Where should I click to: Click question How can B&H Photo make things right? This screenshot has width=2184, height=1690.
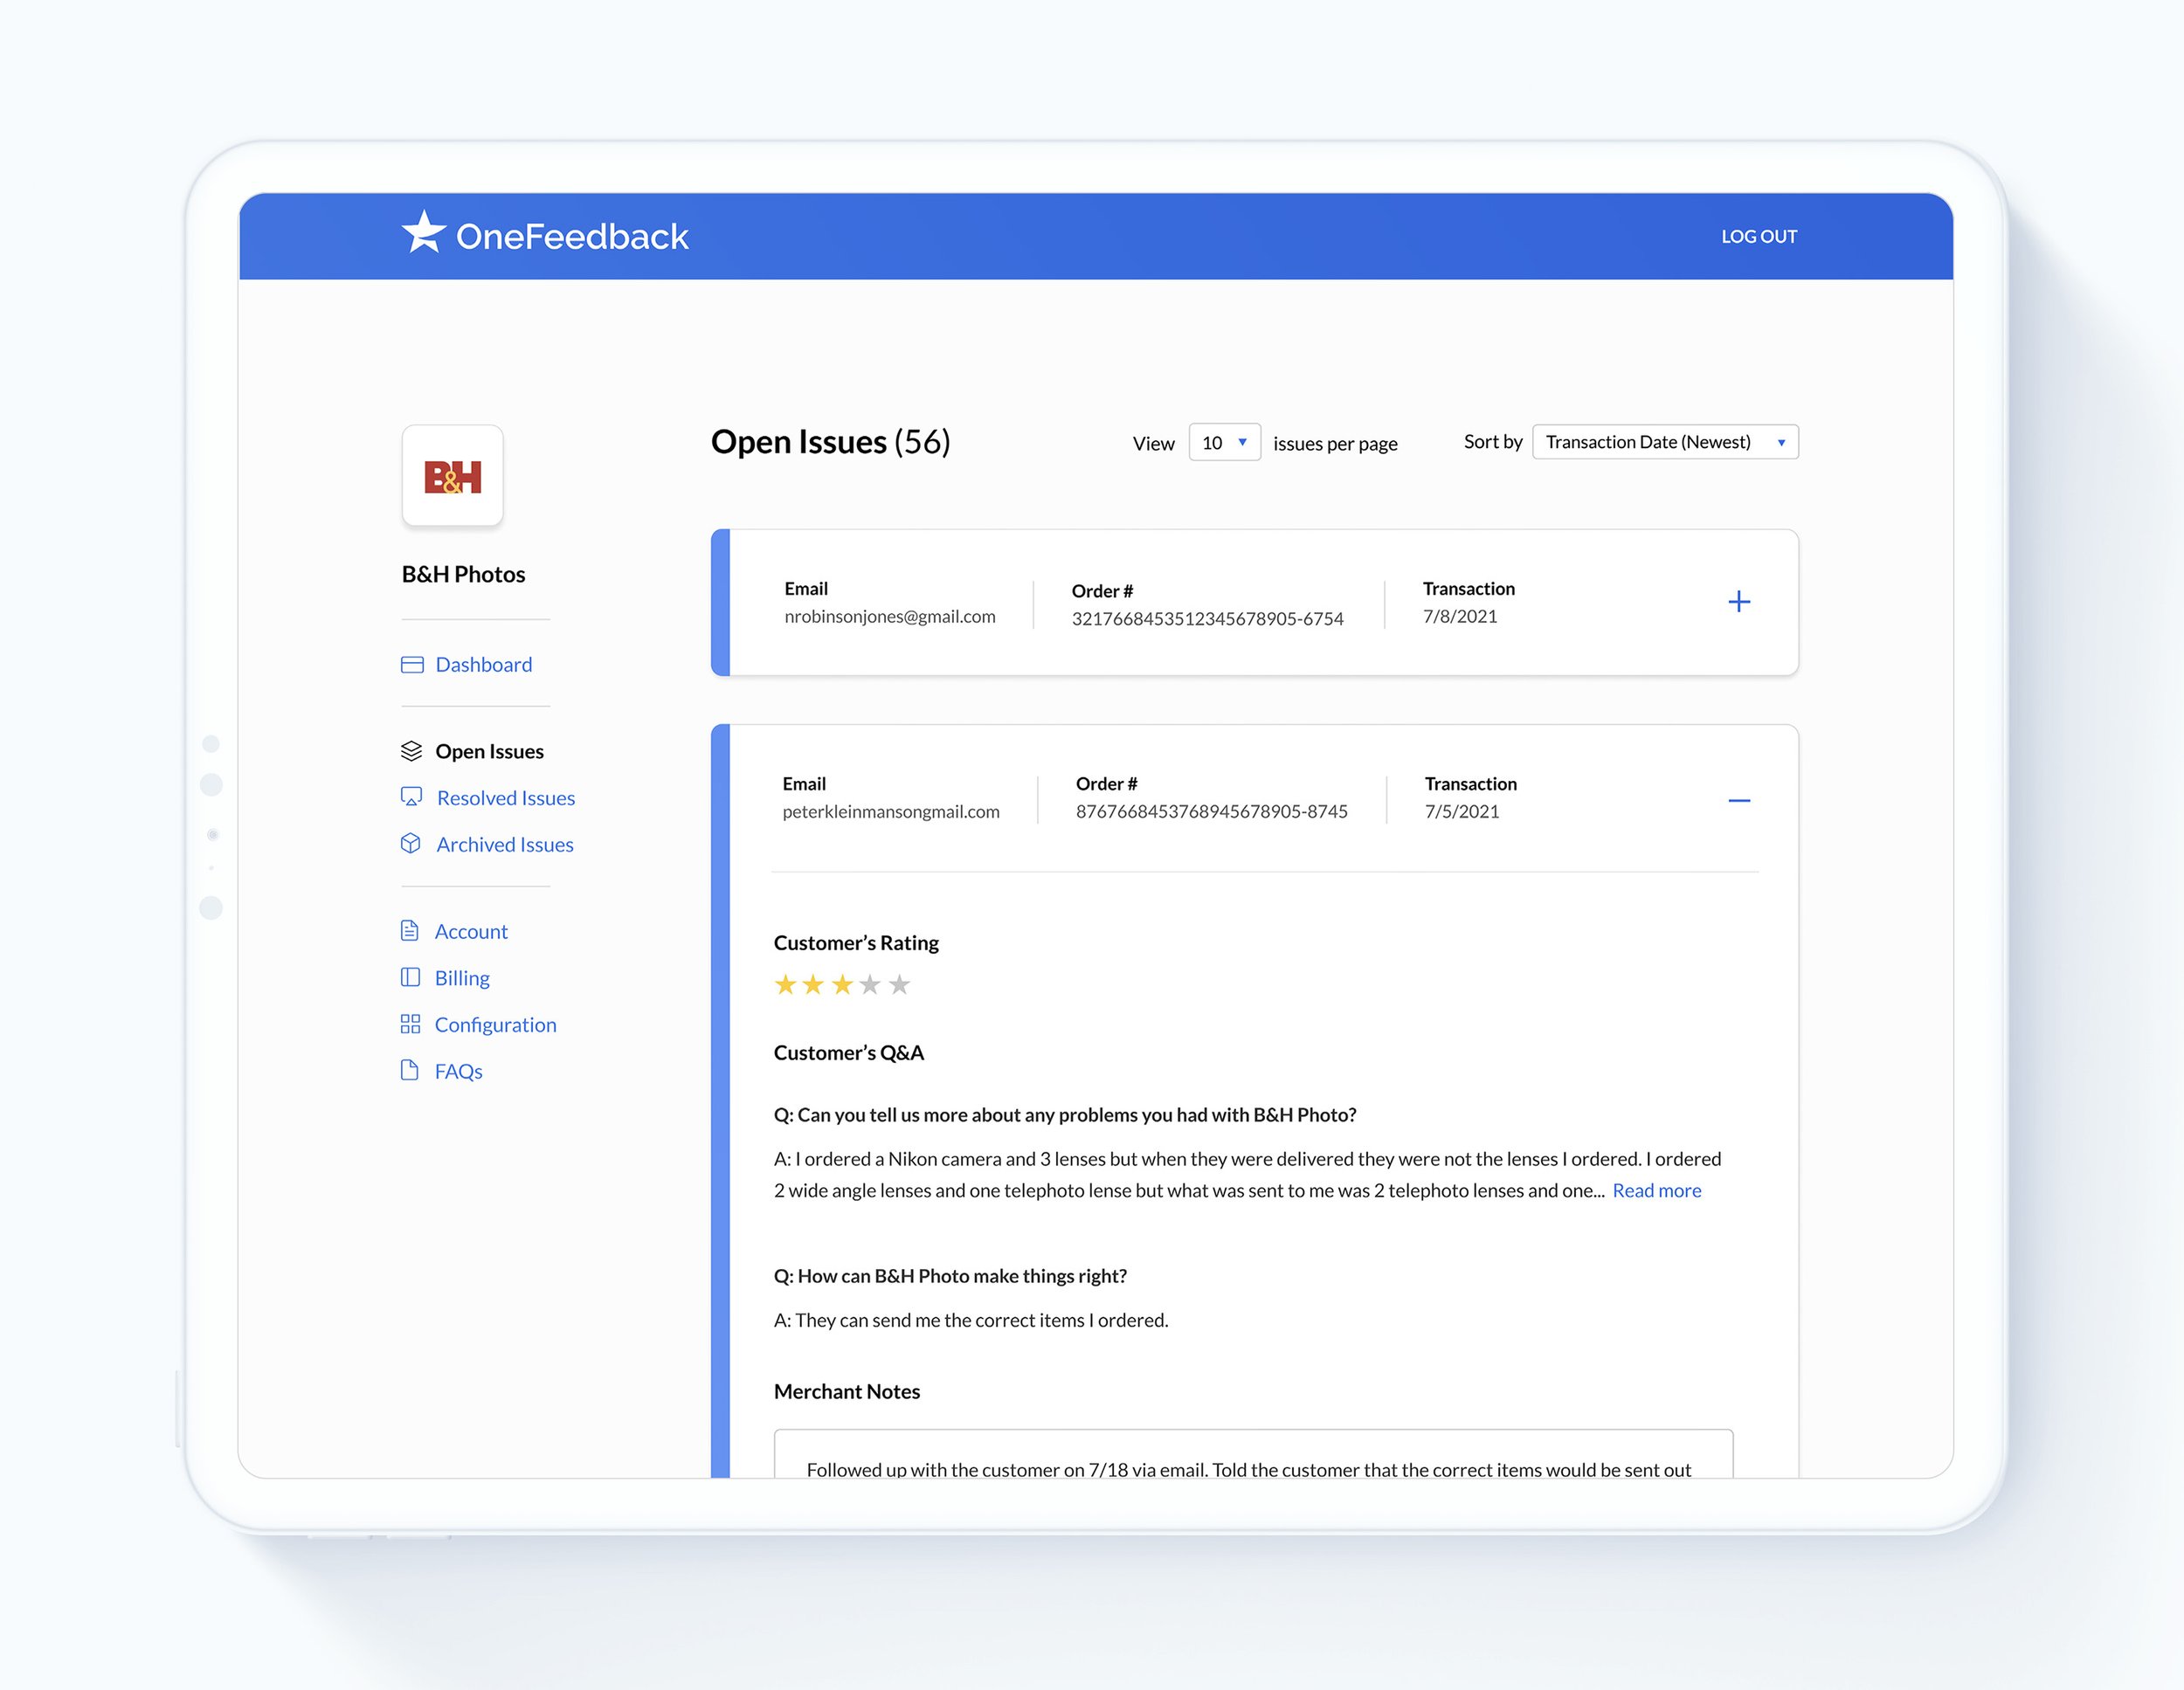tap(950, 1276)
